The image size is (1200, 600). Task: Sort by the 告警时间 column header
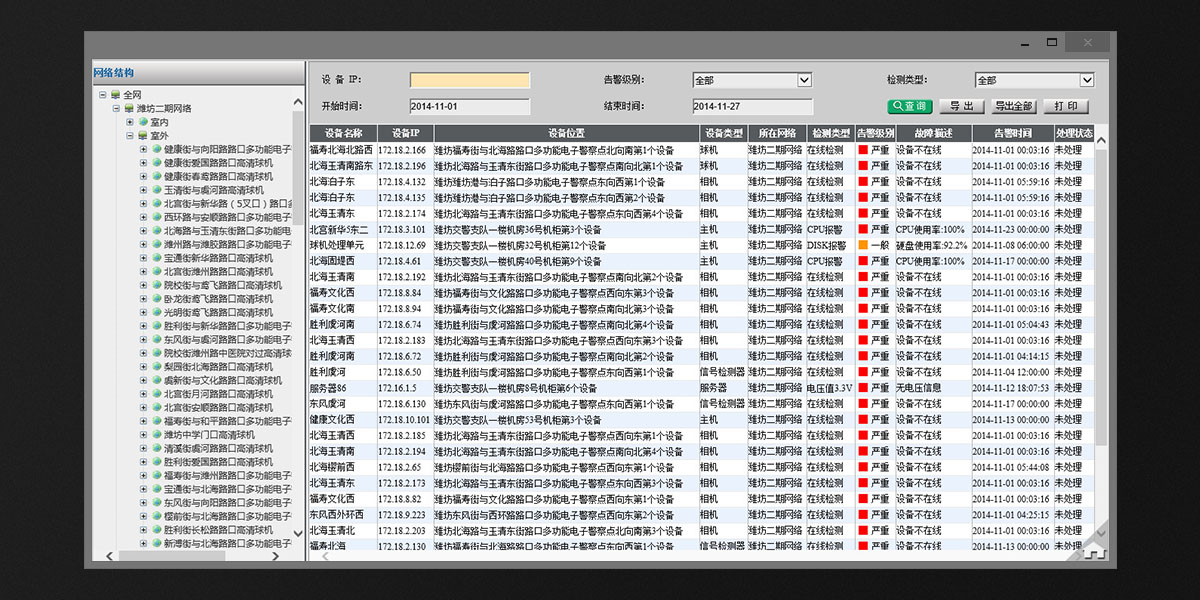(x=1012, y=133)
